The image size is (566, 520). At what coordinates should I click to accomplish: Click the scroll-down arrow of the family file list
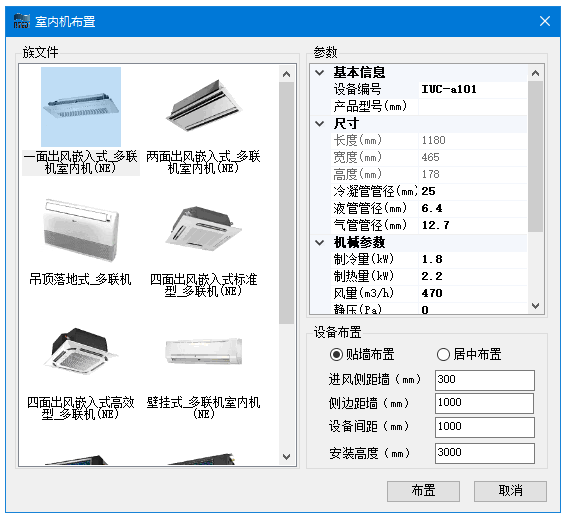287,456
